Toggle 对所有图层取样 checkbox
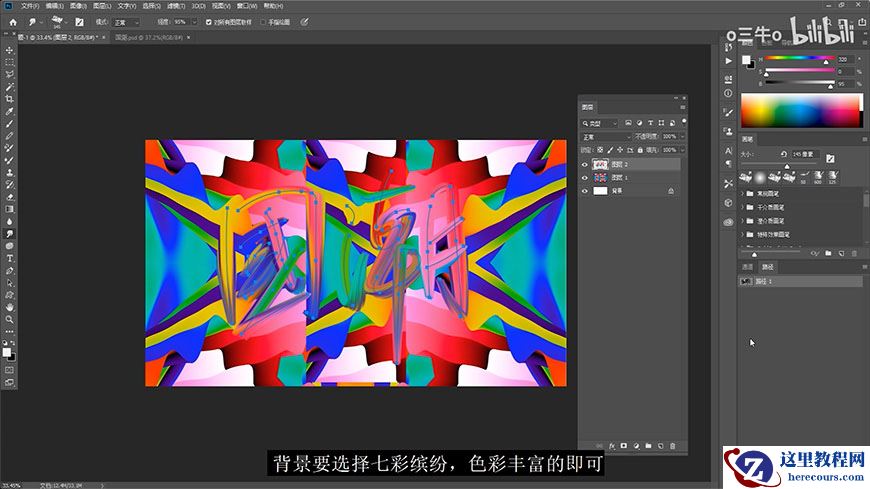This screenshot has height=489, width=870. pos(209,22)
